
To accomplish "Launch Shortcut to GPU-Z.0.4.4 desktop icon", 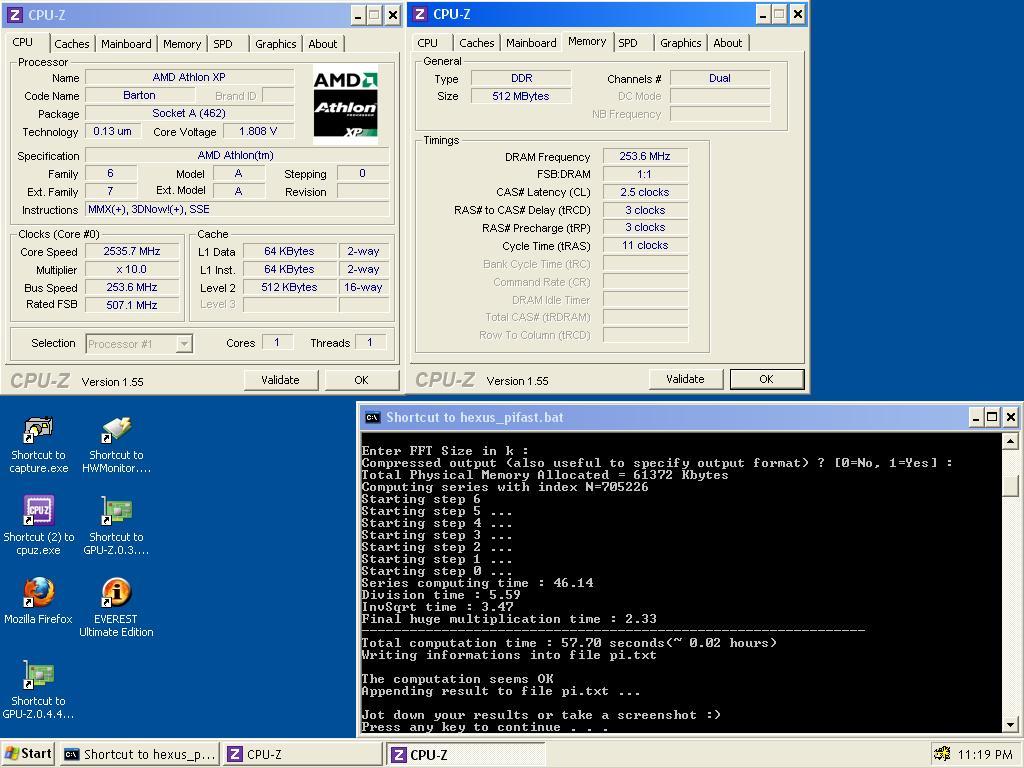I will point(38,690).
